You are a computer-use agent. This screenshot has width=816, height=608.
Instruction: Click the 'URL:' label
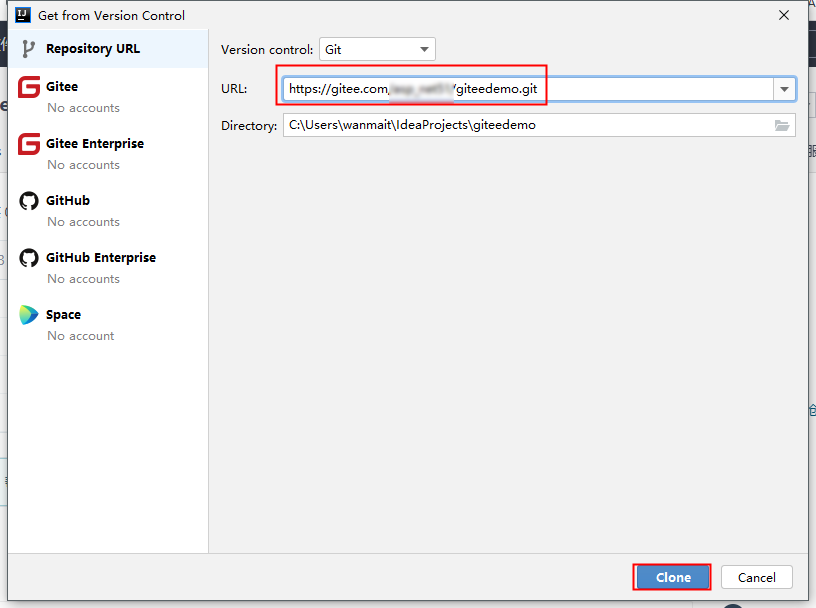[234, 89]
